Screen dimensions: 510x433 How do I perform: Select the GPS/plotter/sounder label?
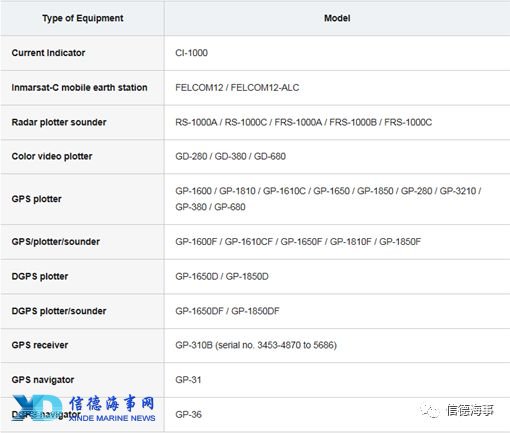pyautogui.click(x=56, y=241)
